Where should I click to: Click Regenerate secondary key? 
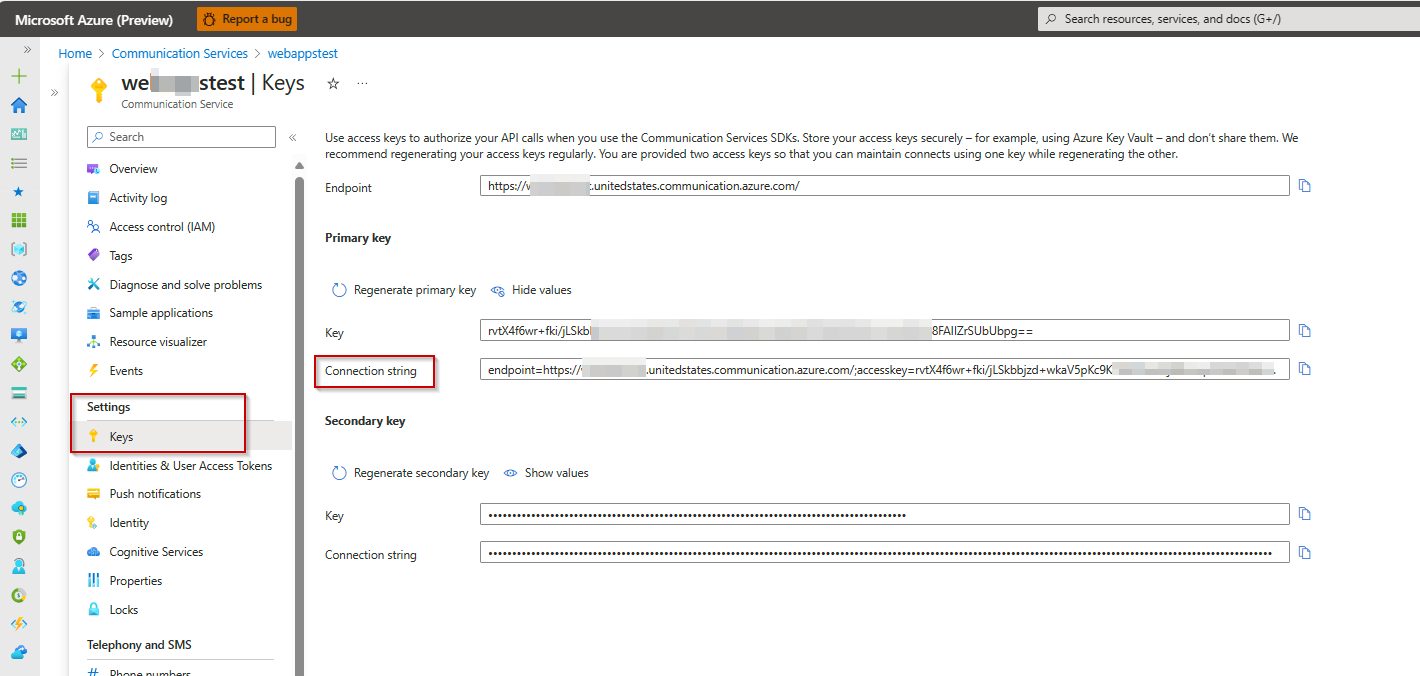point(410,473)
